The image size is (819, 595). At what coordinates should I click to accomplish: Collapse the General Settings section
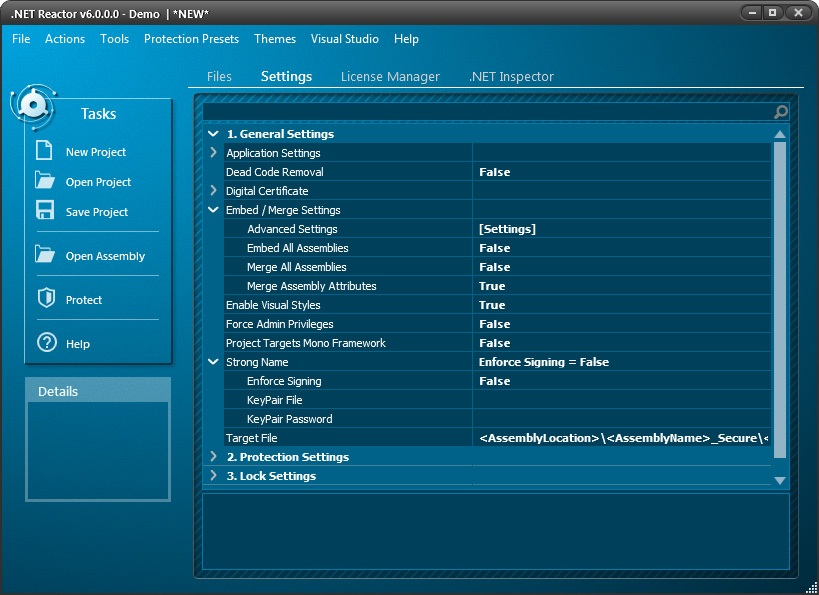212,133
